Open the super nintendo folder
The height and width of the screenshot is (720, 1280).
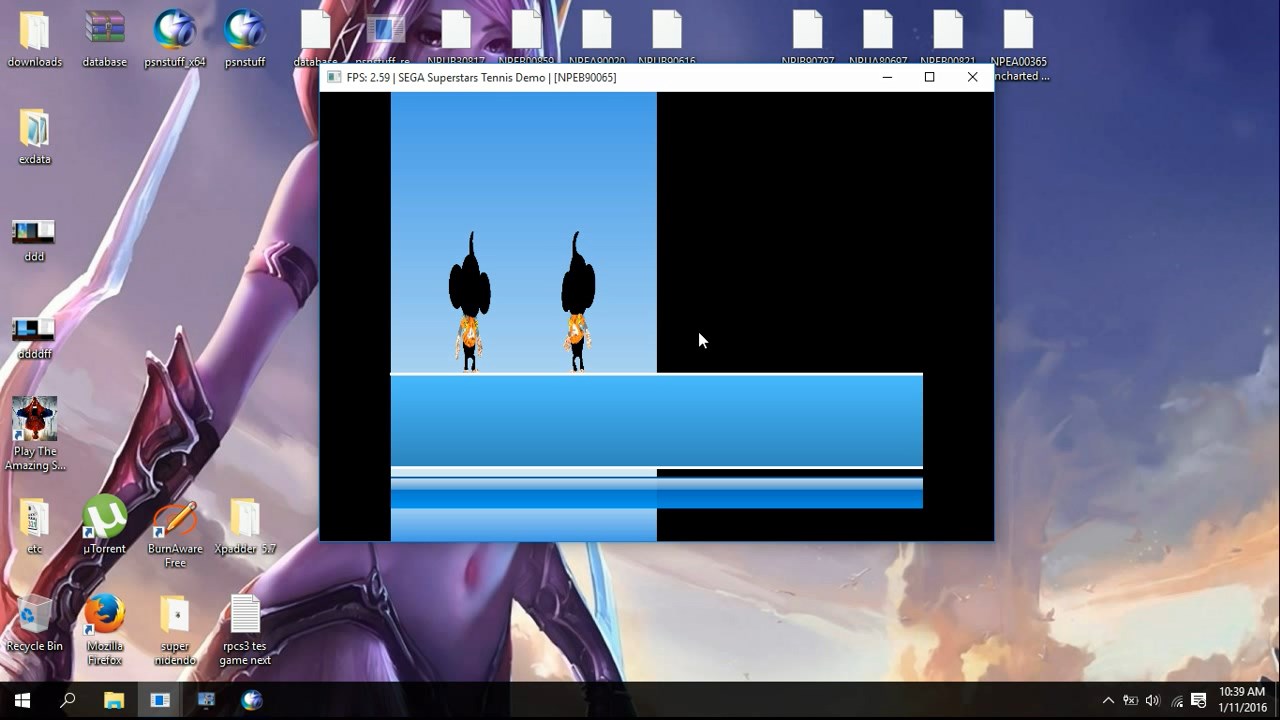coord(174,615)
